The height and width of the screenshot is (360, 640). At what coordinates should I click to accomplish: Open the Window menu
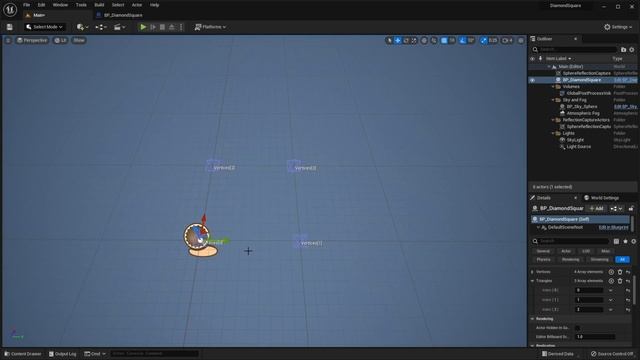tap(60, 5)
